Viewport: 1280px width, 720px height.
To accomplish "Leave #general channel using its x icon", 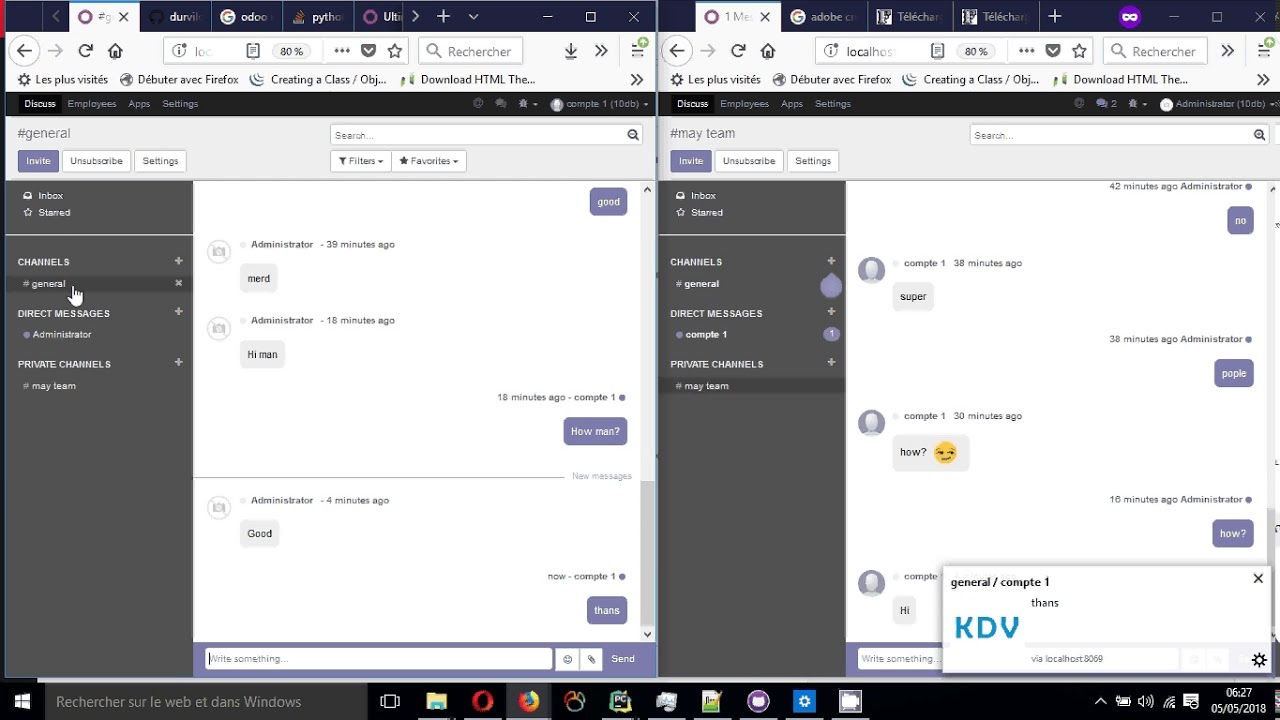I will pyautogui.click(x=179, y=283).
